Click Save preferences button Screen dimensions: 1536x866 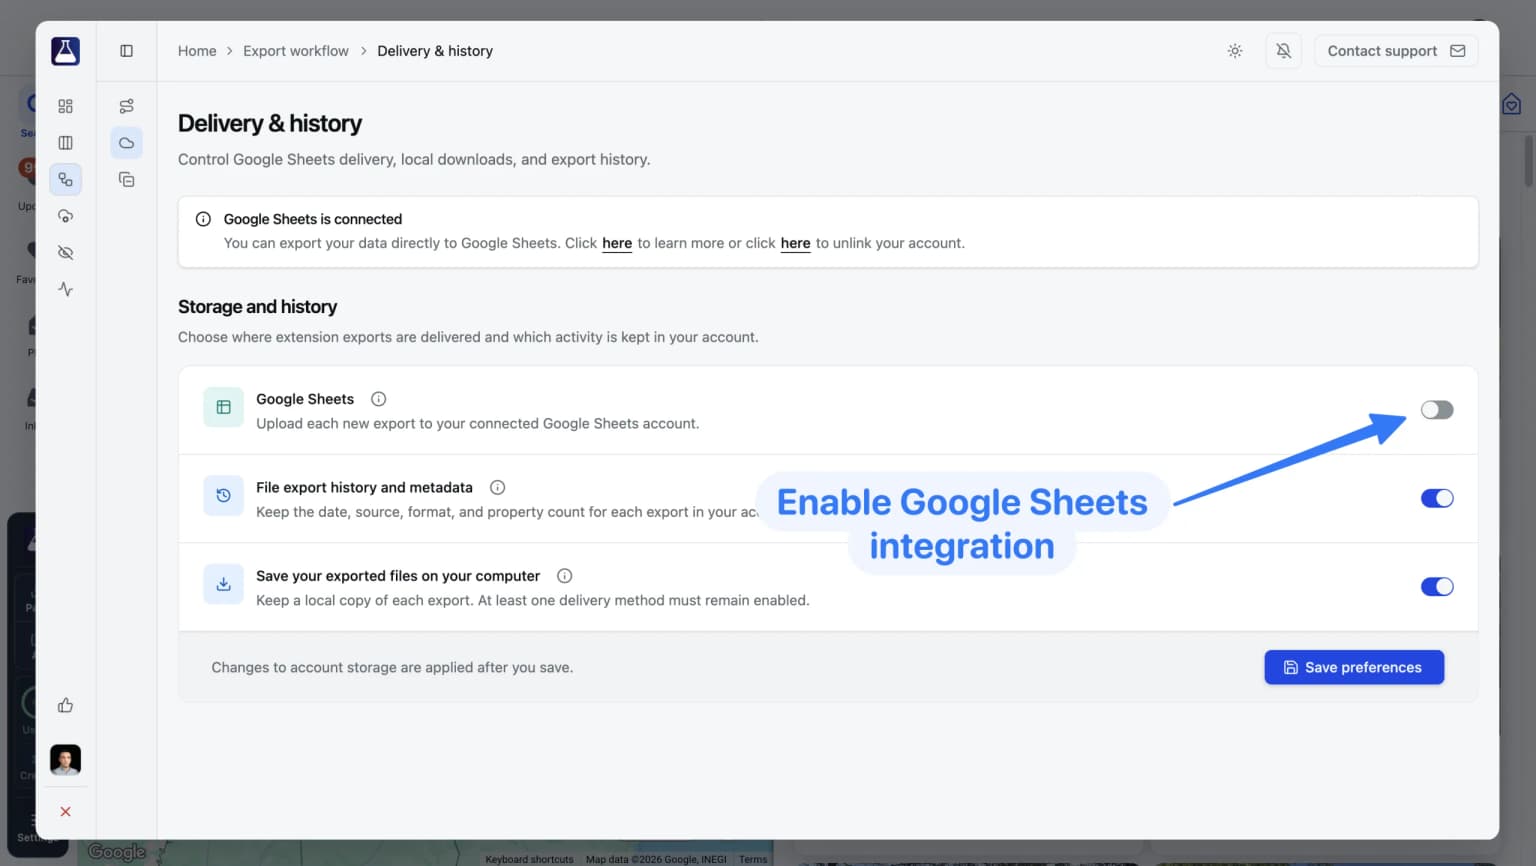tap(1354, 668)
